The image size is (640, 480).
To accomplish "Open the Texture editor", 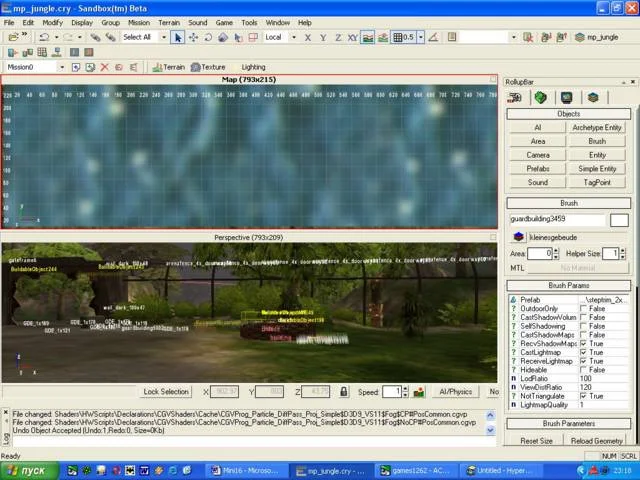I will pos(208,67).
